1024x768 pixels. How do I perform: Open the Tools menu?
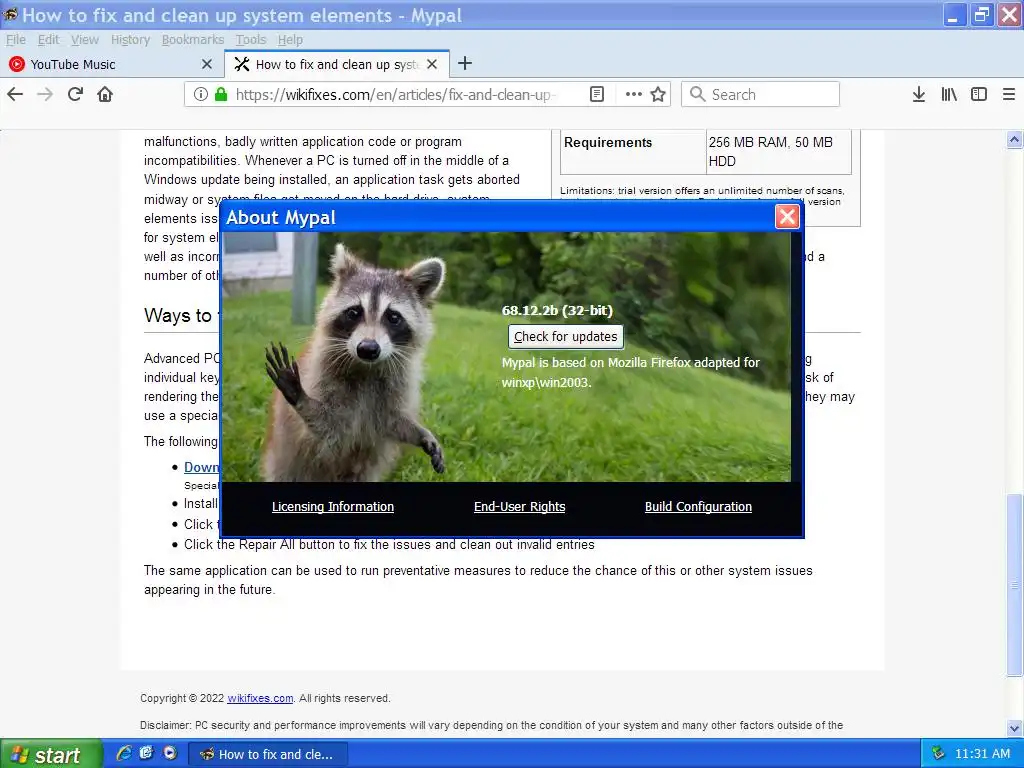tap(251, 40)
